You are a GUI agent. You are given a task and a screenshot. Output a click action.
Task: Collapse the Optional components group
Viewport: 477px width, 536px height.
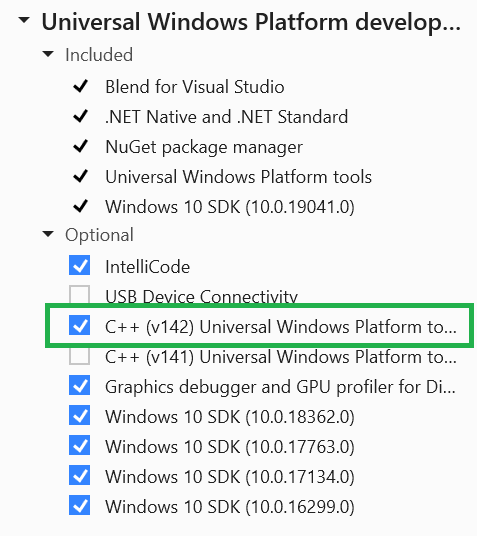coord(48,234)
